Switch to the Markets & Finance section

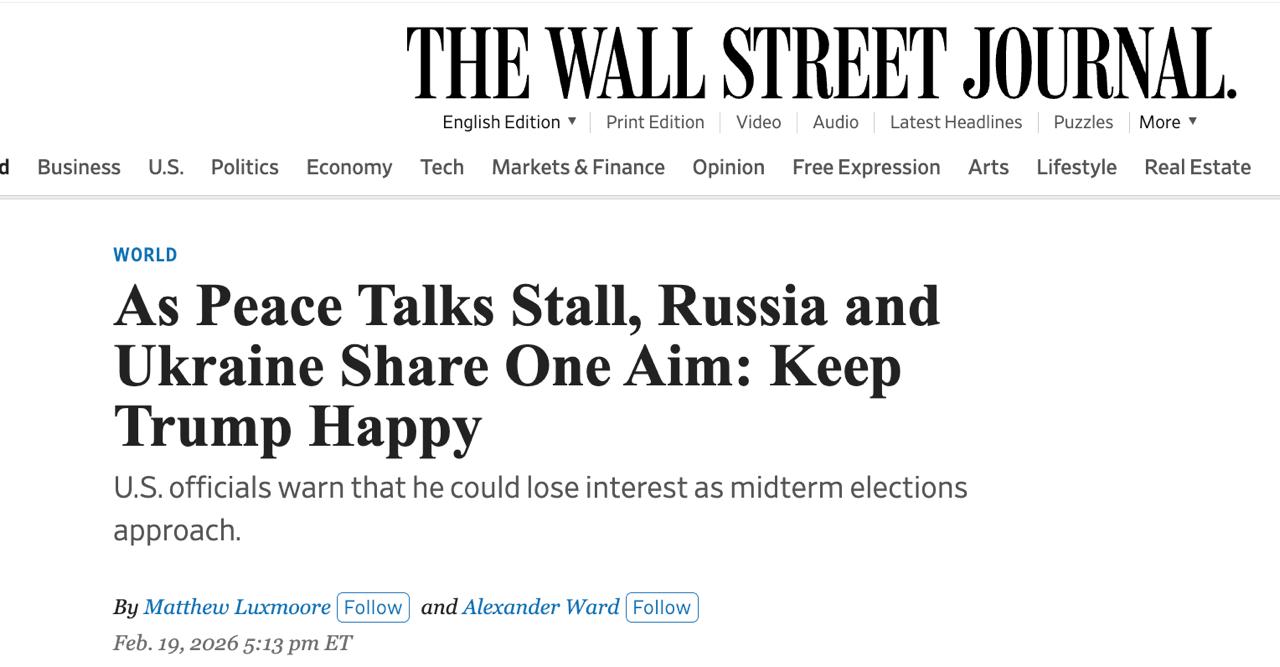click(x=578, y=167)
